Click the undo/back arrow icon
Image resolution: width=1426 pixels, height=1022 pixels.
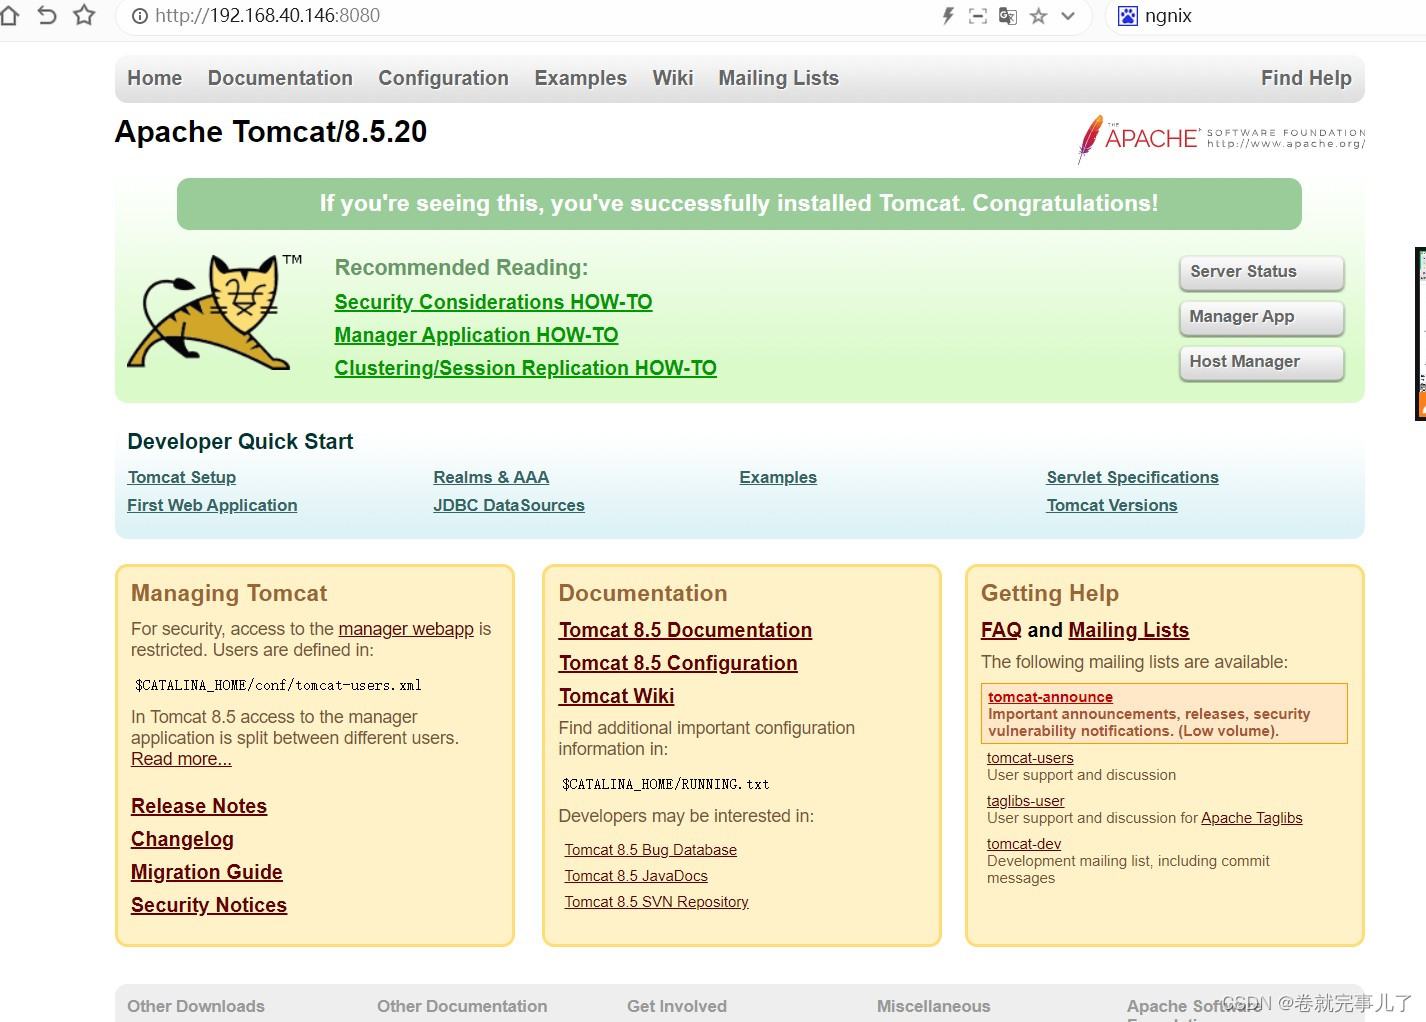coord(46,15)
